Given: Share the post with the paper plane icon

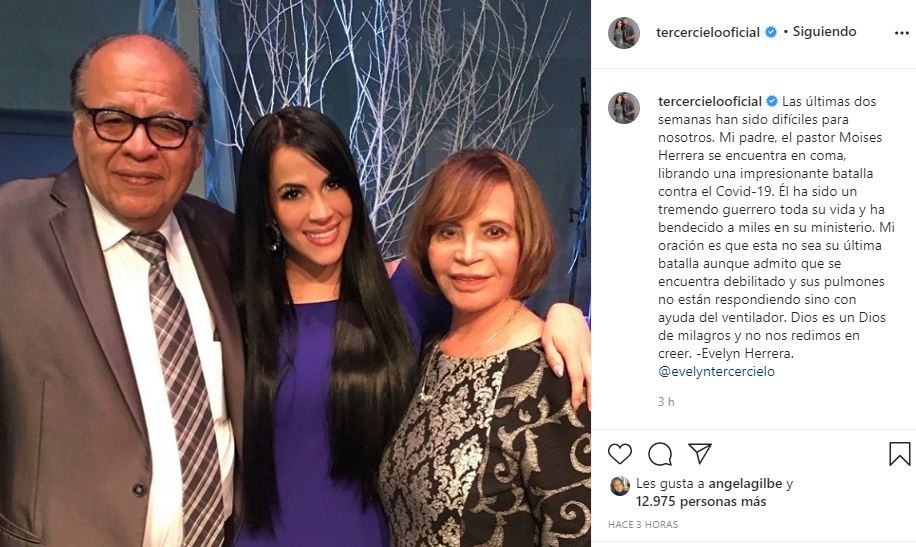Looking at the screenshot, I should [700, 453].
